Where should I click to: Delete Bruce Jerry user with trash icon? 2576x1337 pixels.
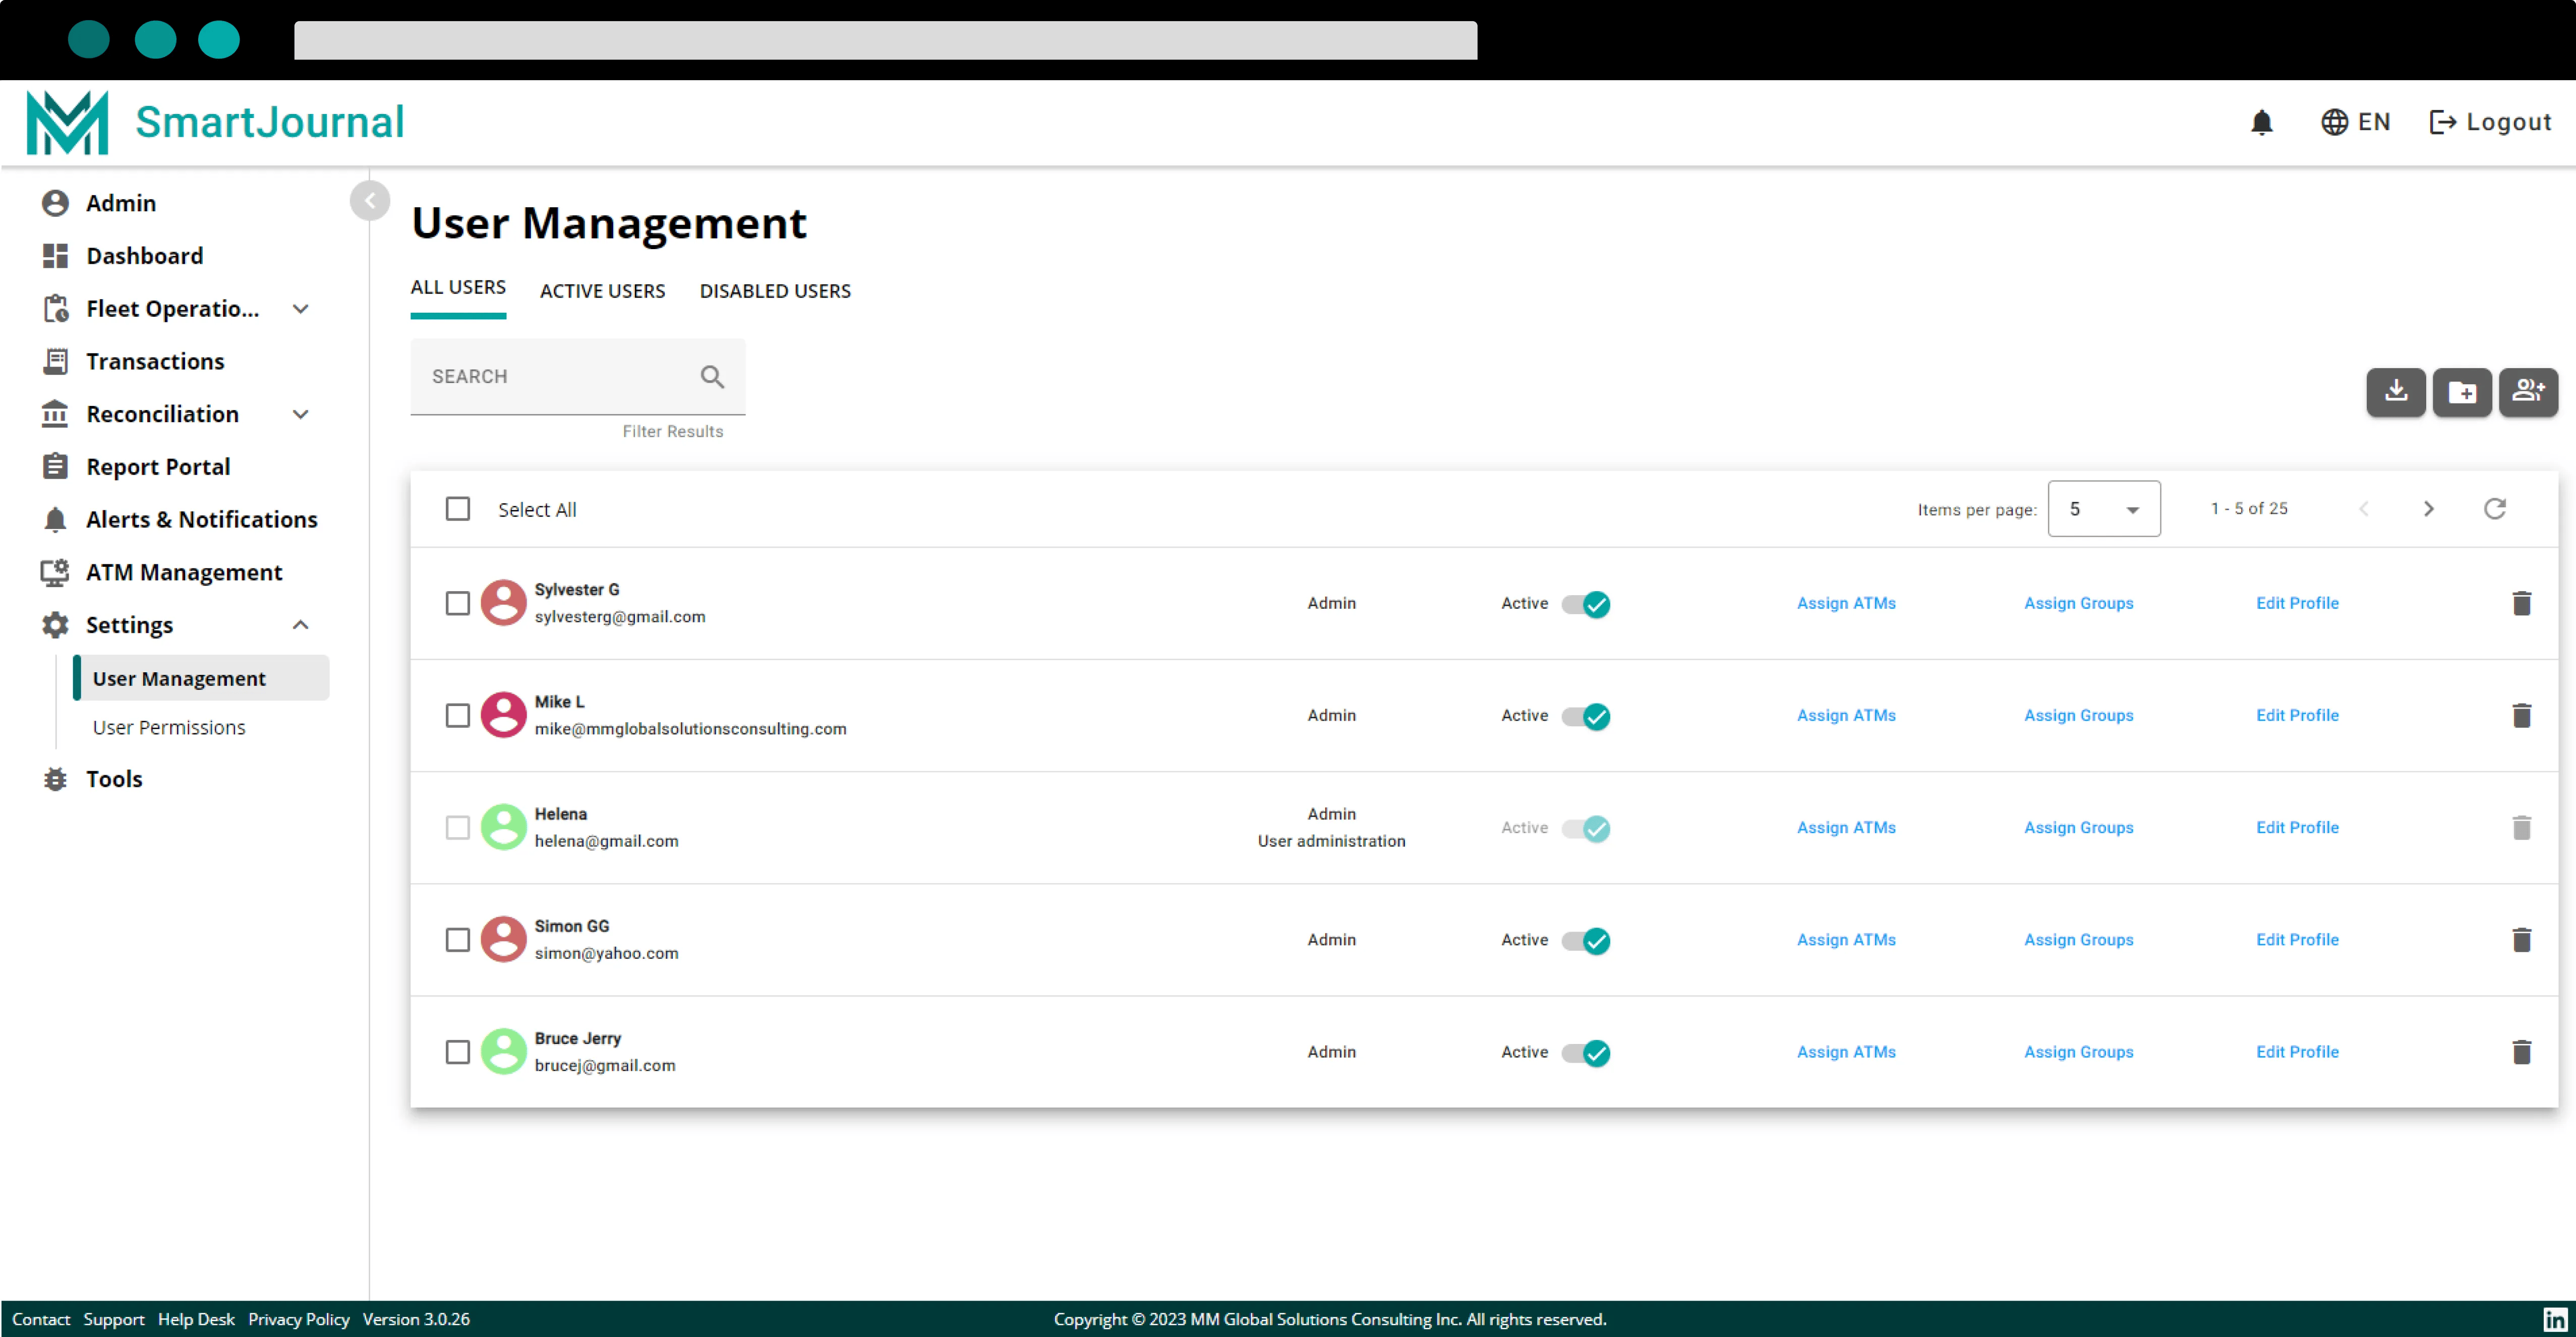tap(2521, 1051)
